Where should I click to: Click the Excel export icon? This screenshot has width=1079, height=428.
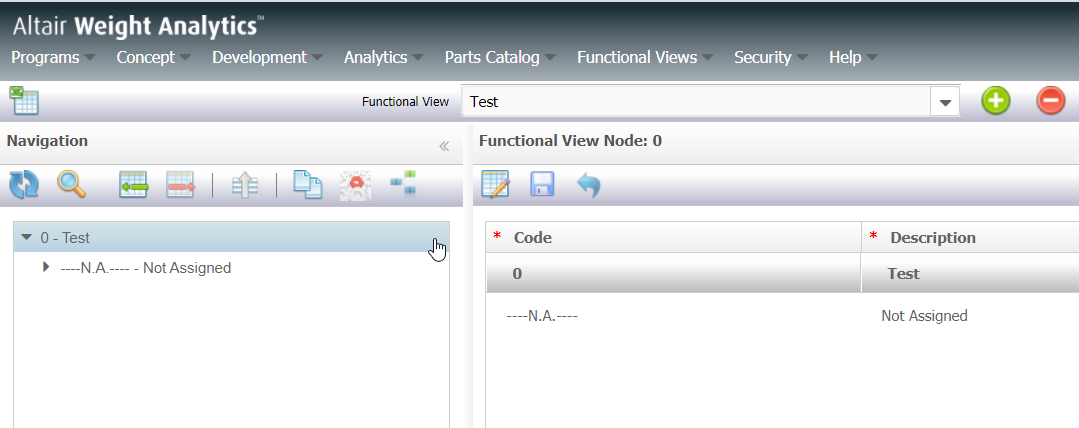click(x=24, y=101)
